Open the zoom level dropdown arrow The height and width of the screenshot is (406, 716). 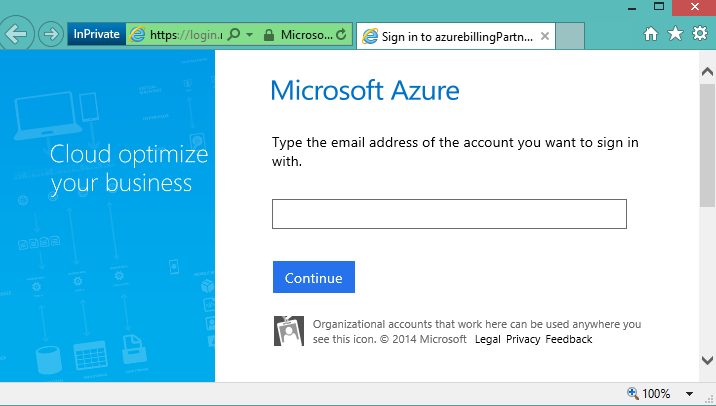click(687, 394)
